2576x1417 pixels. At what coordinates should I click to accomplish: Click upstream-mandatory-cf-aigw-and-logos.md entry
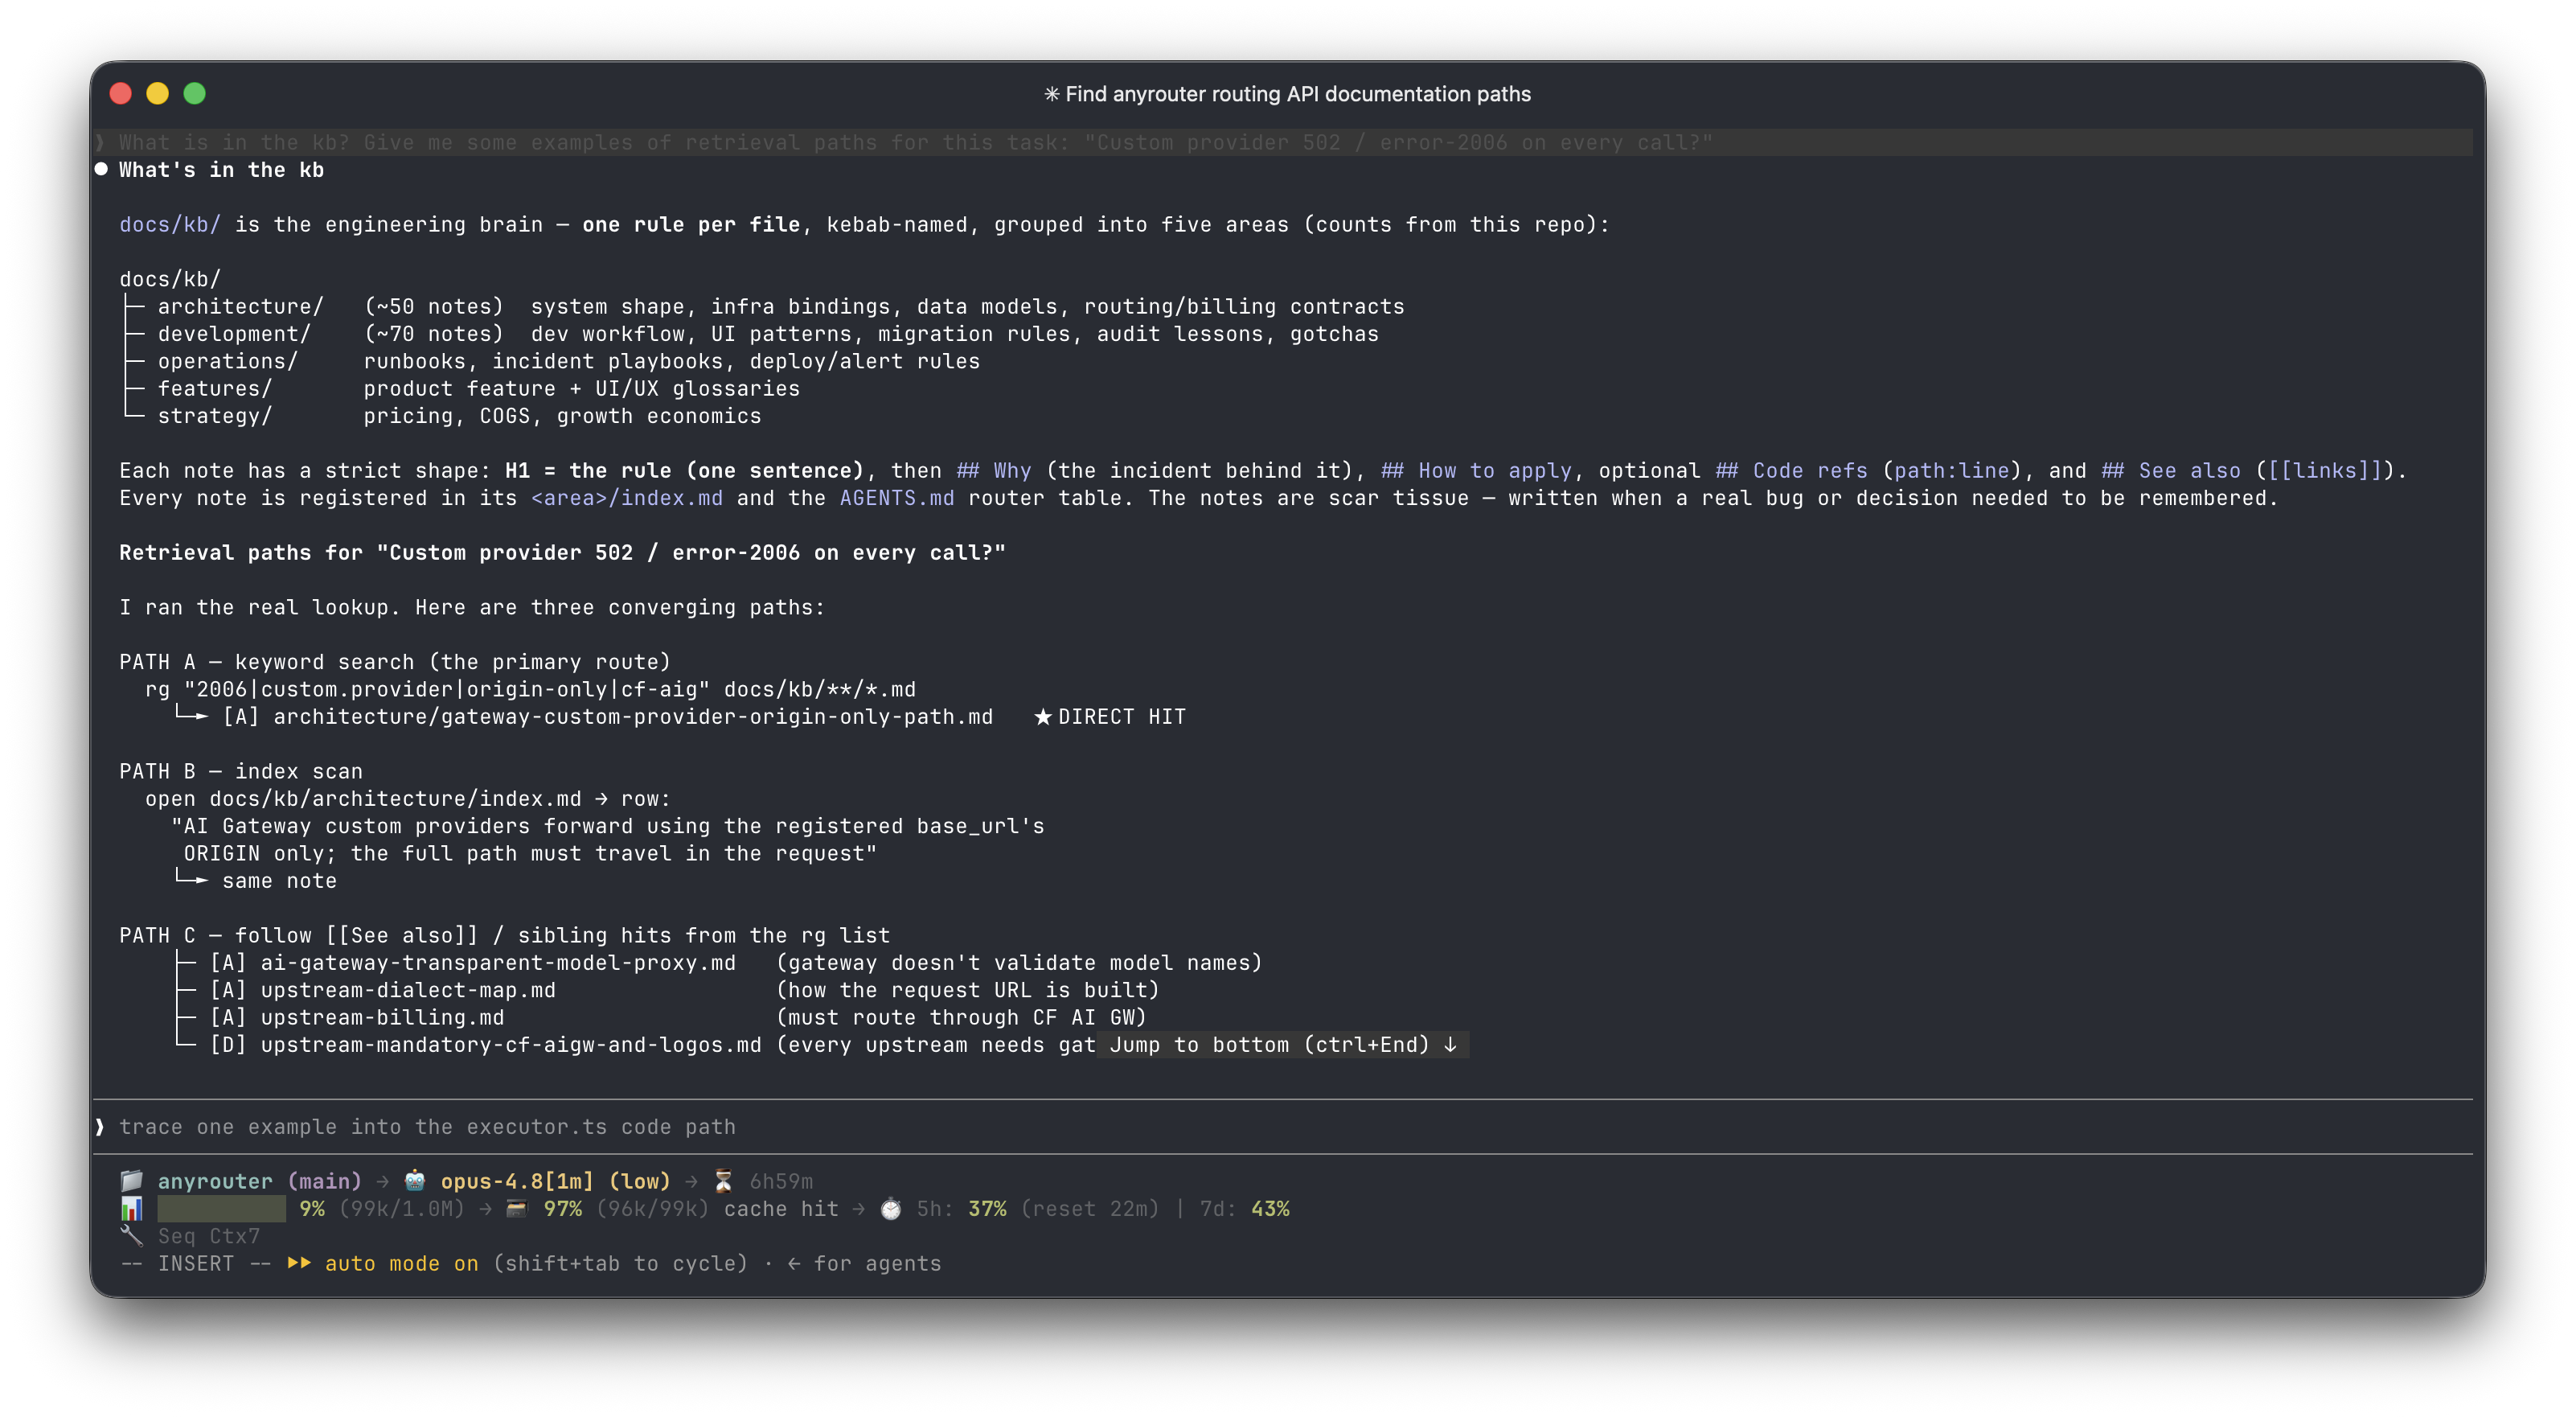[510, 1044]
